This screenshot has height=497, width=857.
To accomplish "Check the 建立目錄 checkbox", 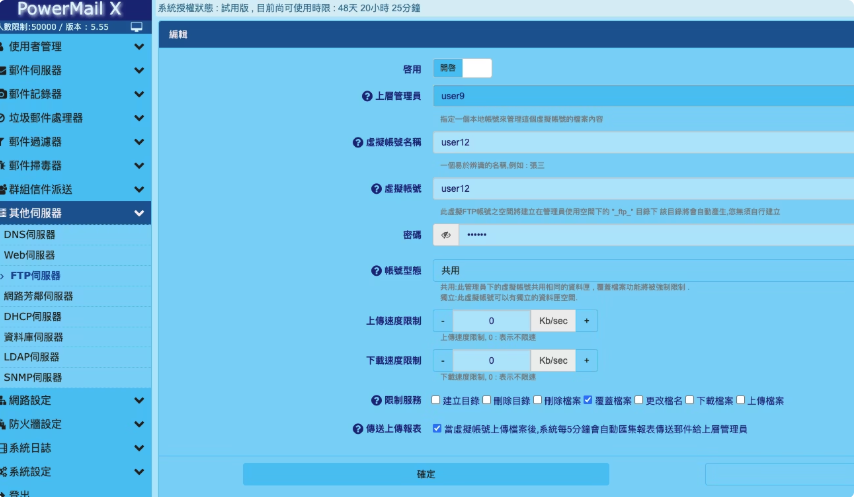I will (x=436, y=400).
